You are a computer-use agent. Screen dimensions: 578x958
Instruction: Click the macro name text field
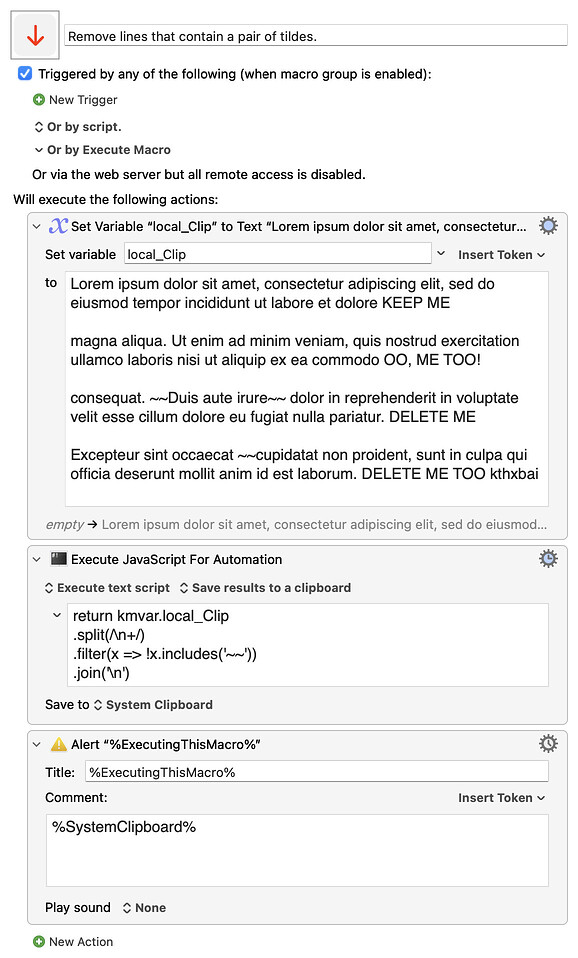pyautogui.click(x=316, y=36)
